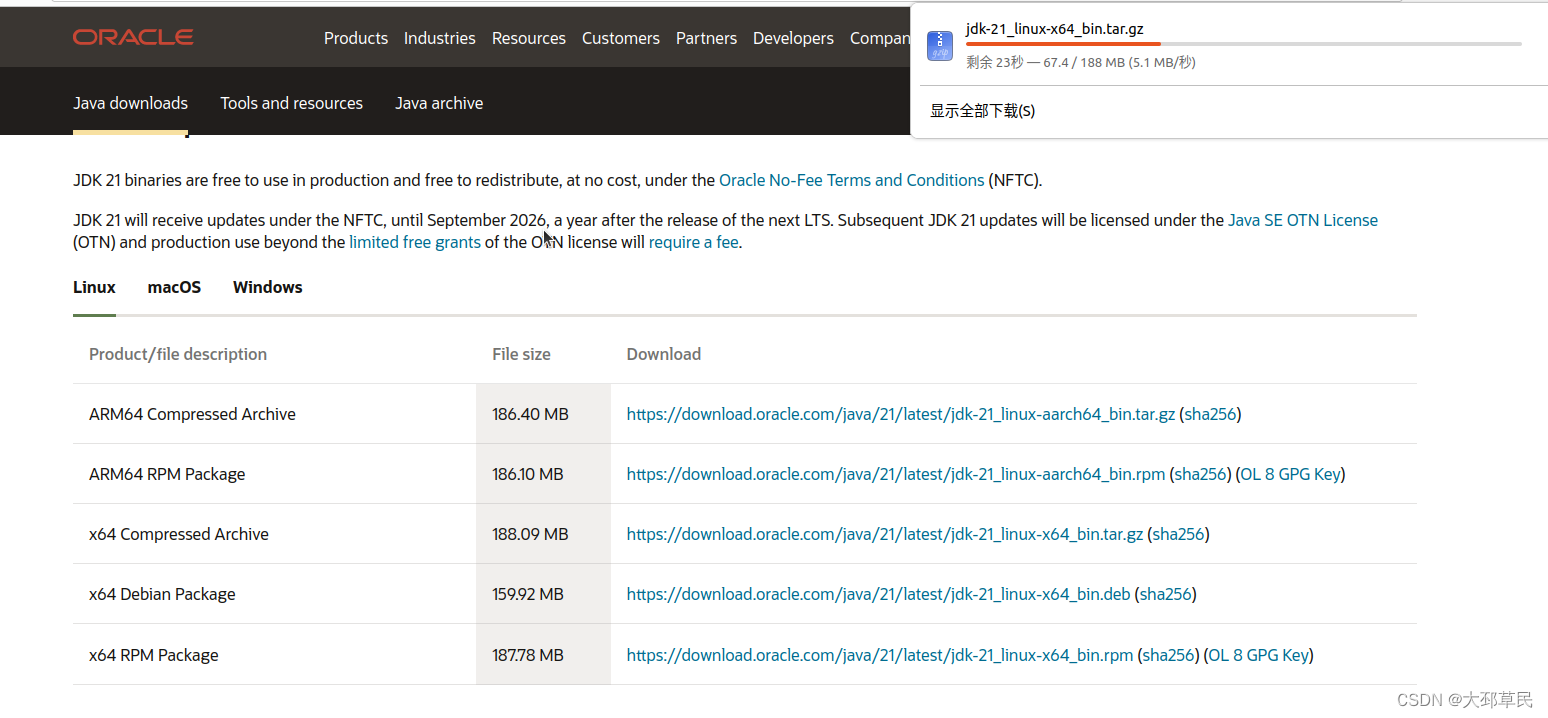
Task: Open the Products menu
Action: coord(356,38)
